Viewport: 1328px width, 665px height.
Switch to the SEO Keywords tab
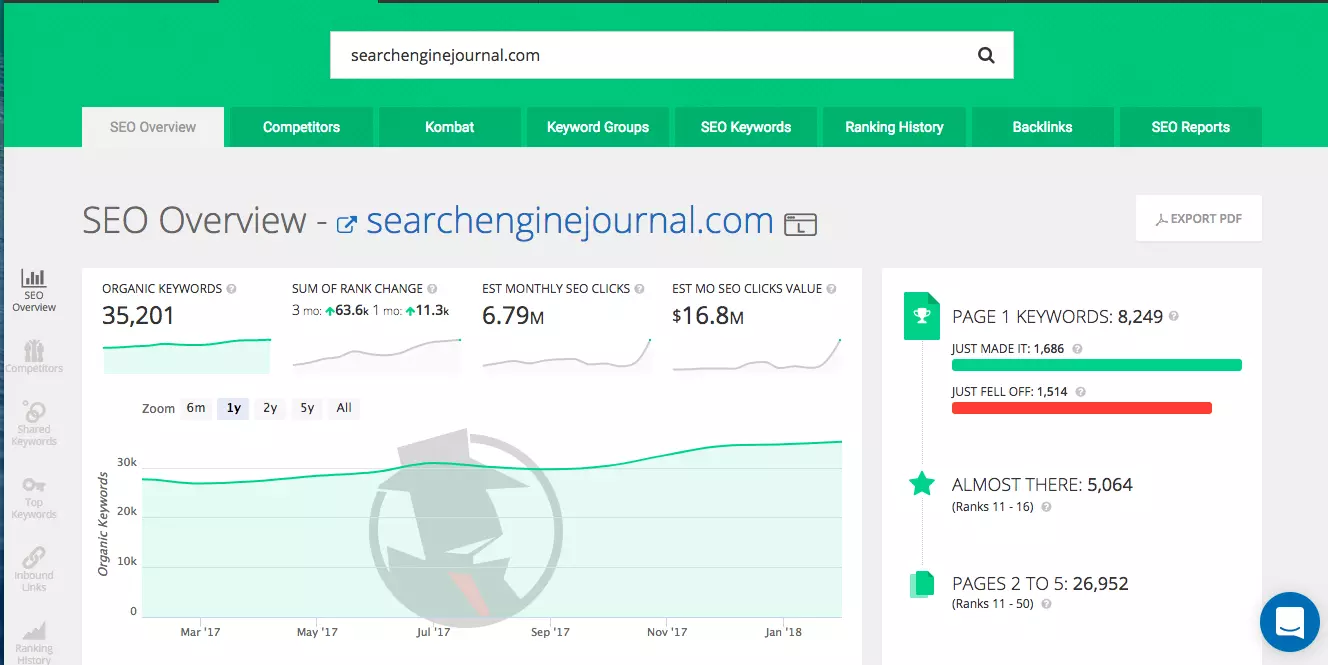[746, 127]
